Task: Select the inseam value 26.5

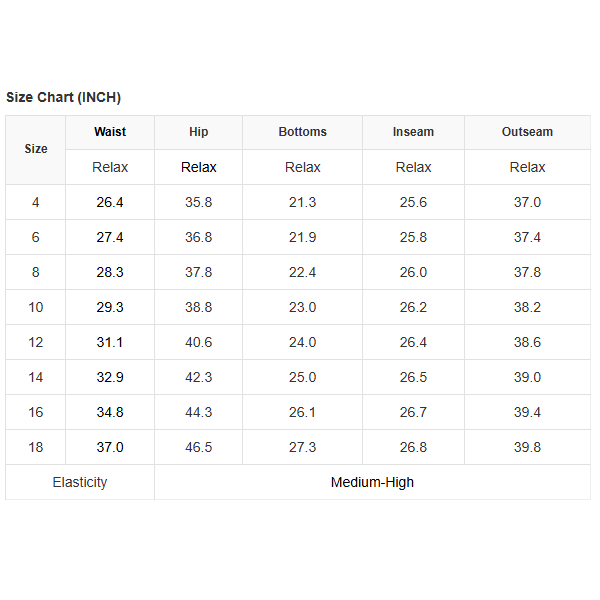Action: 413,377
